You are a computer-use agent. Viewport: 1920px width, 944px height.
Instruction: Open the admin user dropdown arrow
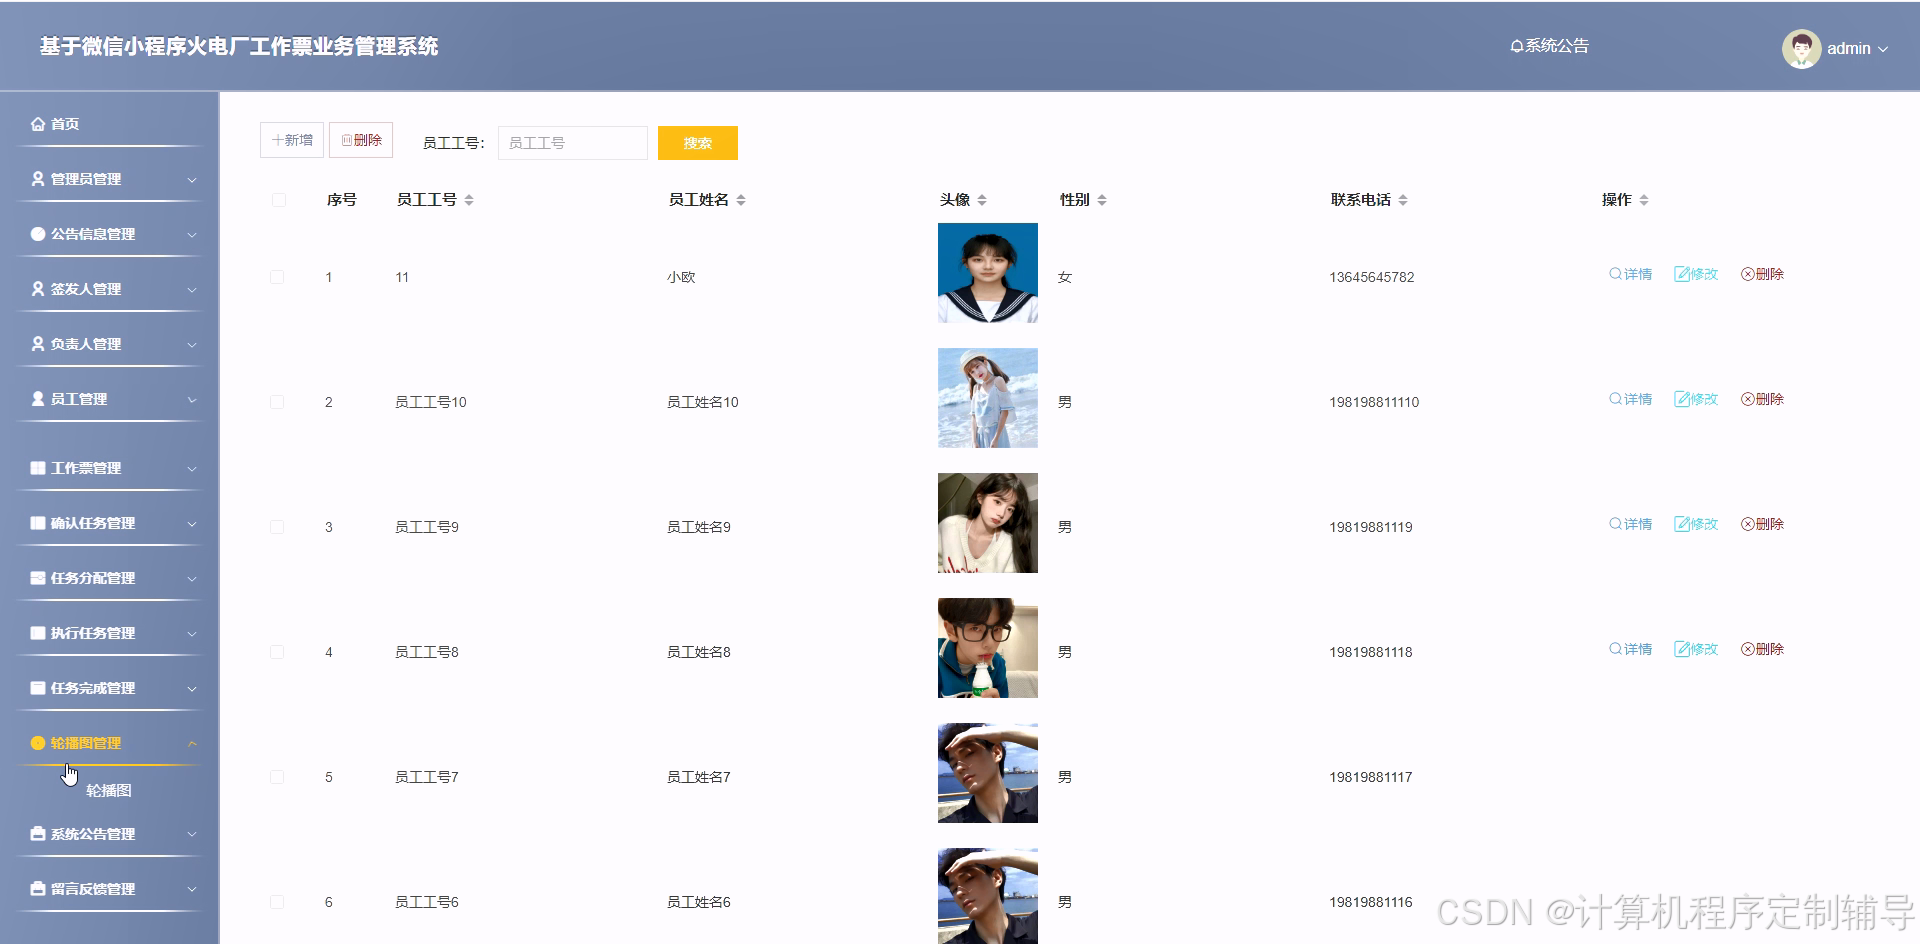[1883, 49]
